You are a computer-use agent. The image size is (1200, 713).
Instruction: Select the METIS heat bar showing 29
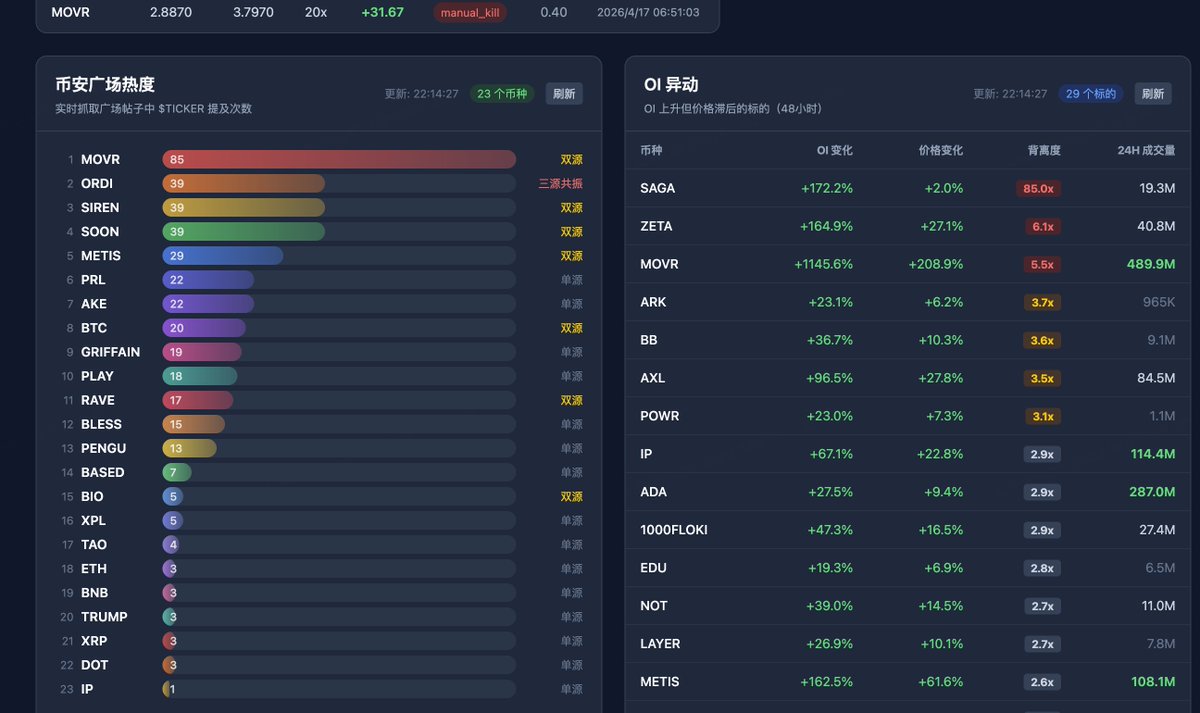[223, 256]
